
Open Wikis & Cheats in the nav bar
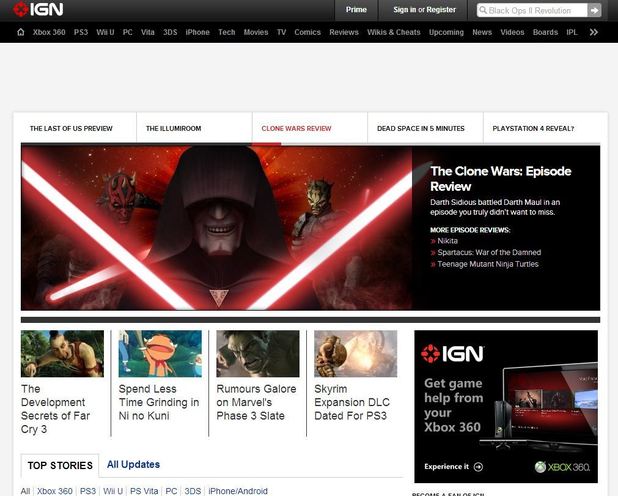coord(394,32)
